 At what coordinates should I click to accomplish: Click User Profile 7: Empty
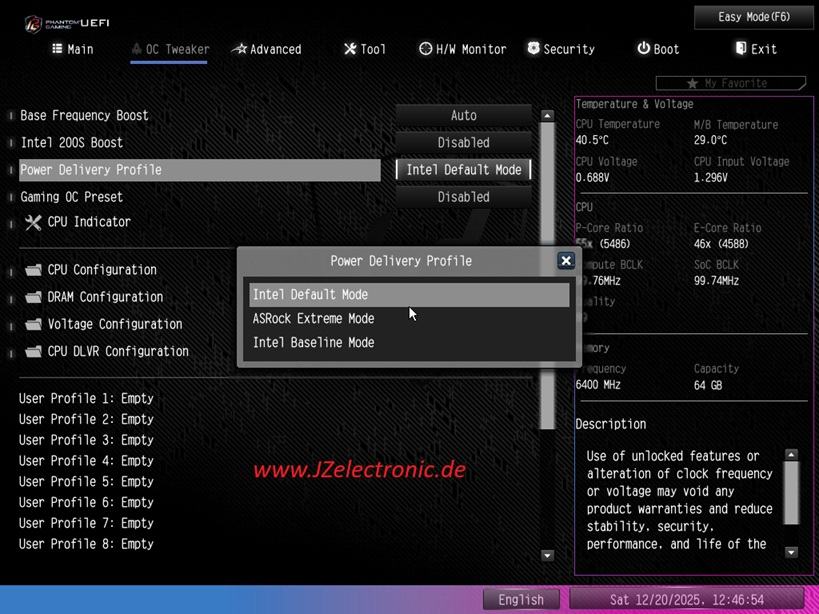pos(86,523)
